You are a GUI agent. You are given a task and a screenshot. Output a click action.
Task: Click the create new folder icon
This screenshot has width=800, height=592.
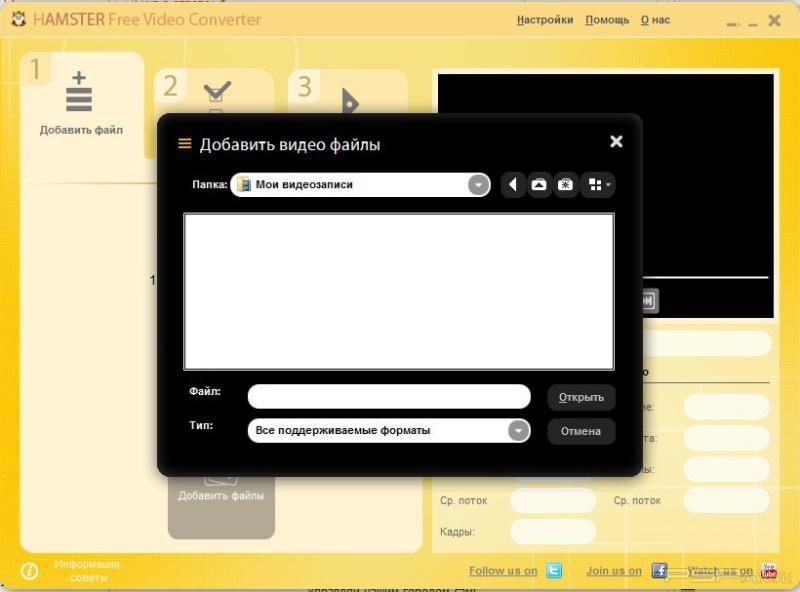566,185
